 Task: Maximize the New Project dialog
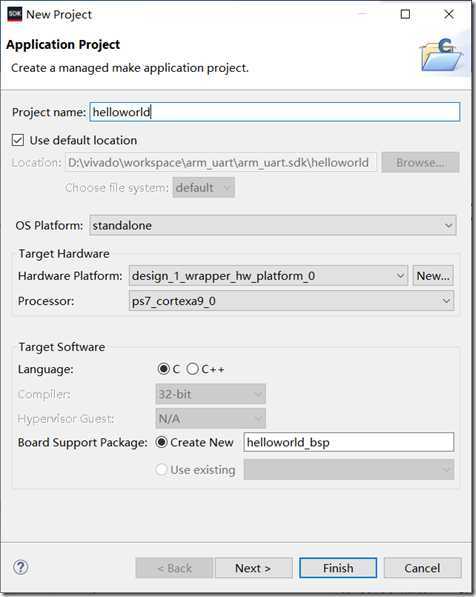406,14
